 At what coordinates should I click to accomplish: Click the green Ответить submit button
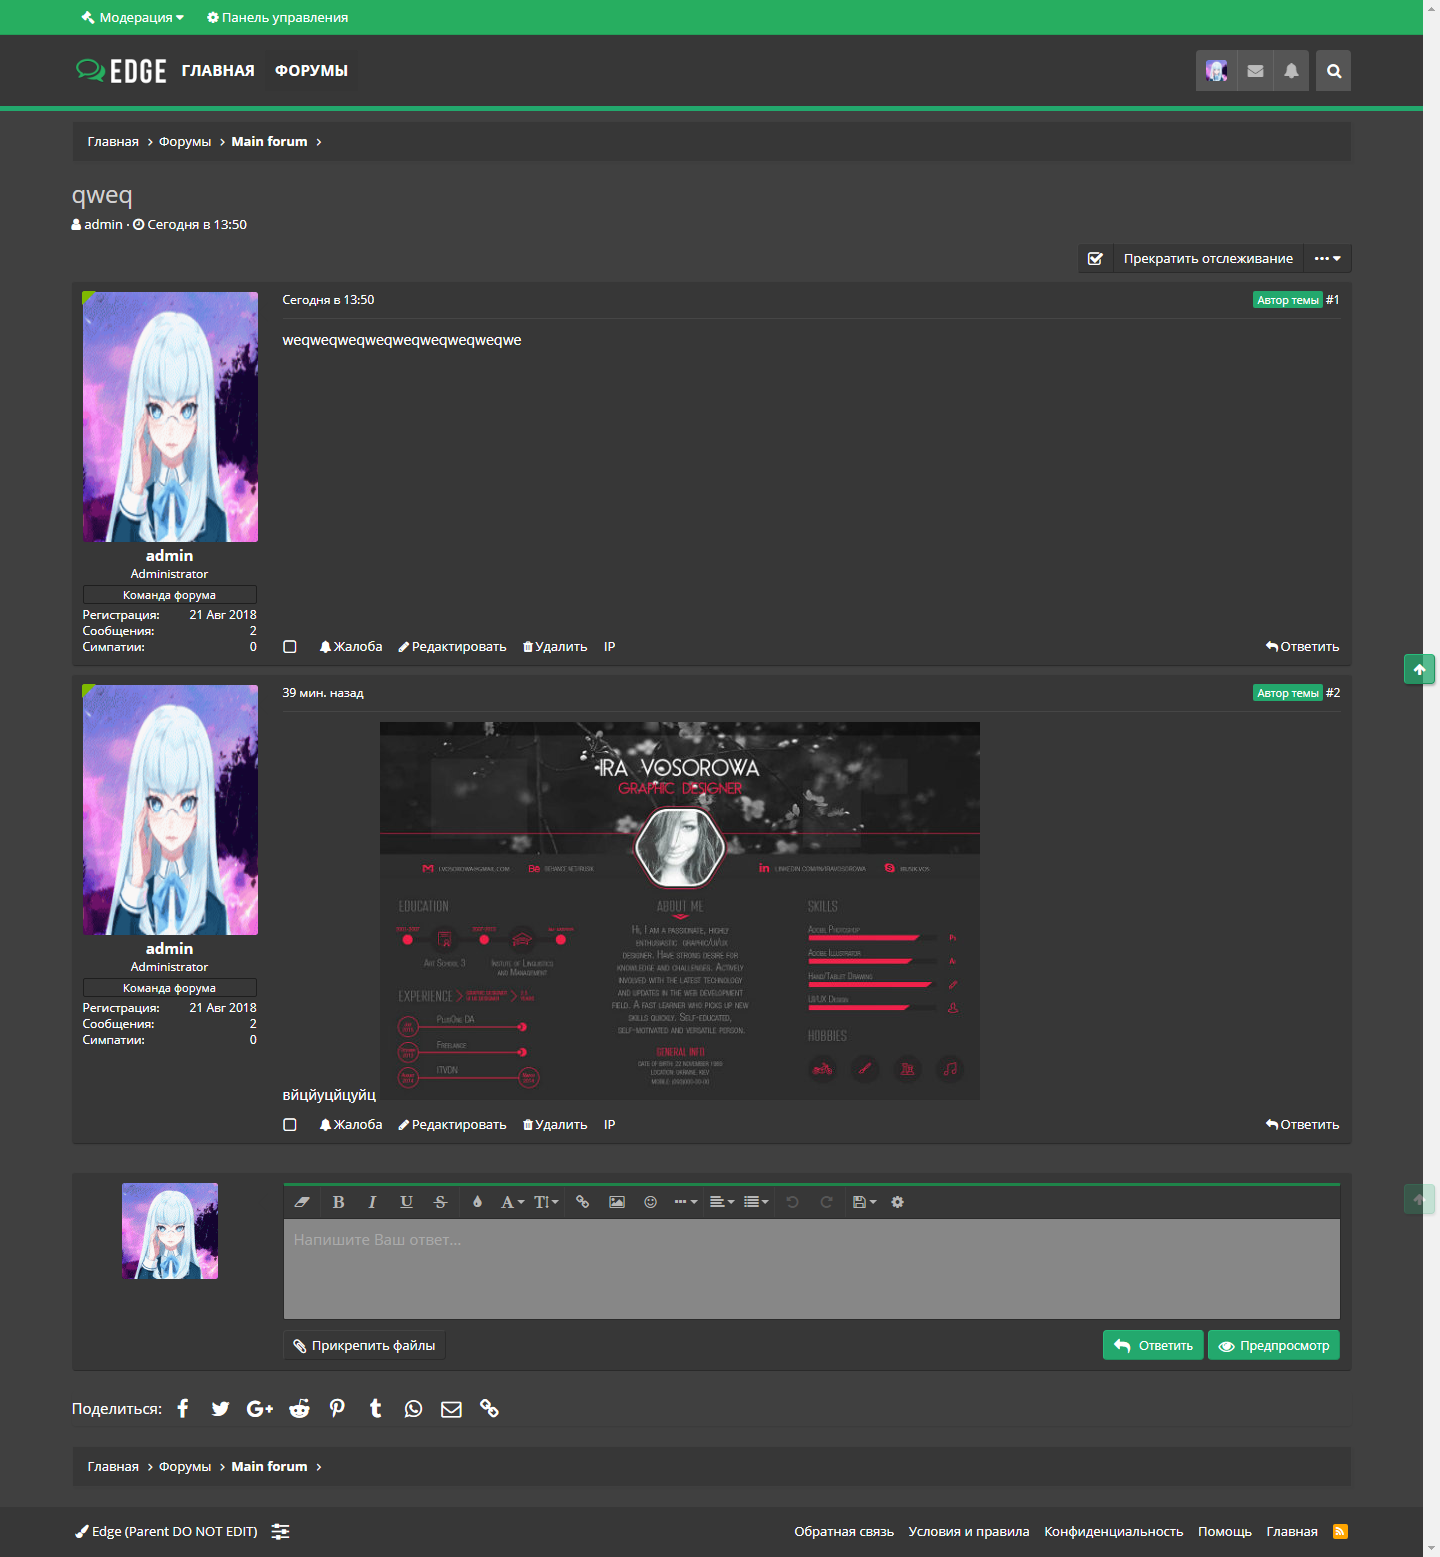(x=1153, y=1346)
